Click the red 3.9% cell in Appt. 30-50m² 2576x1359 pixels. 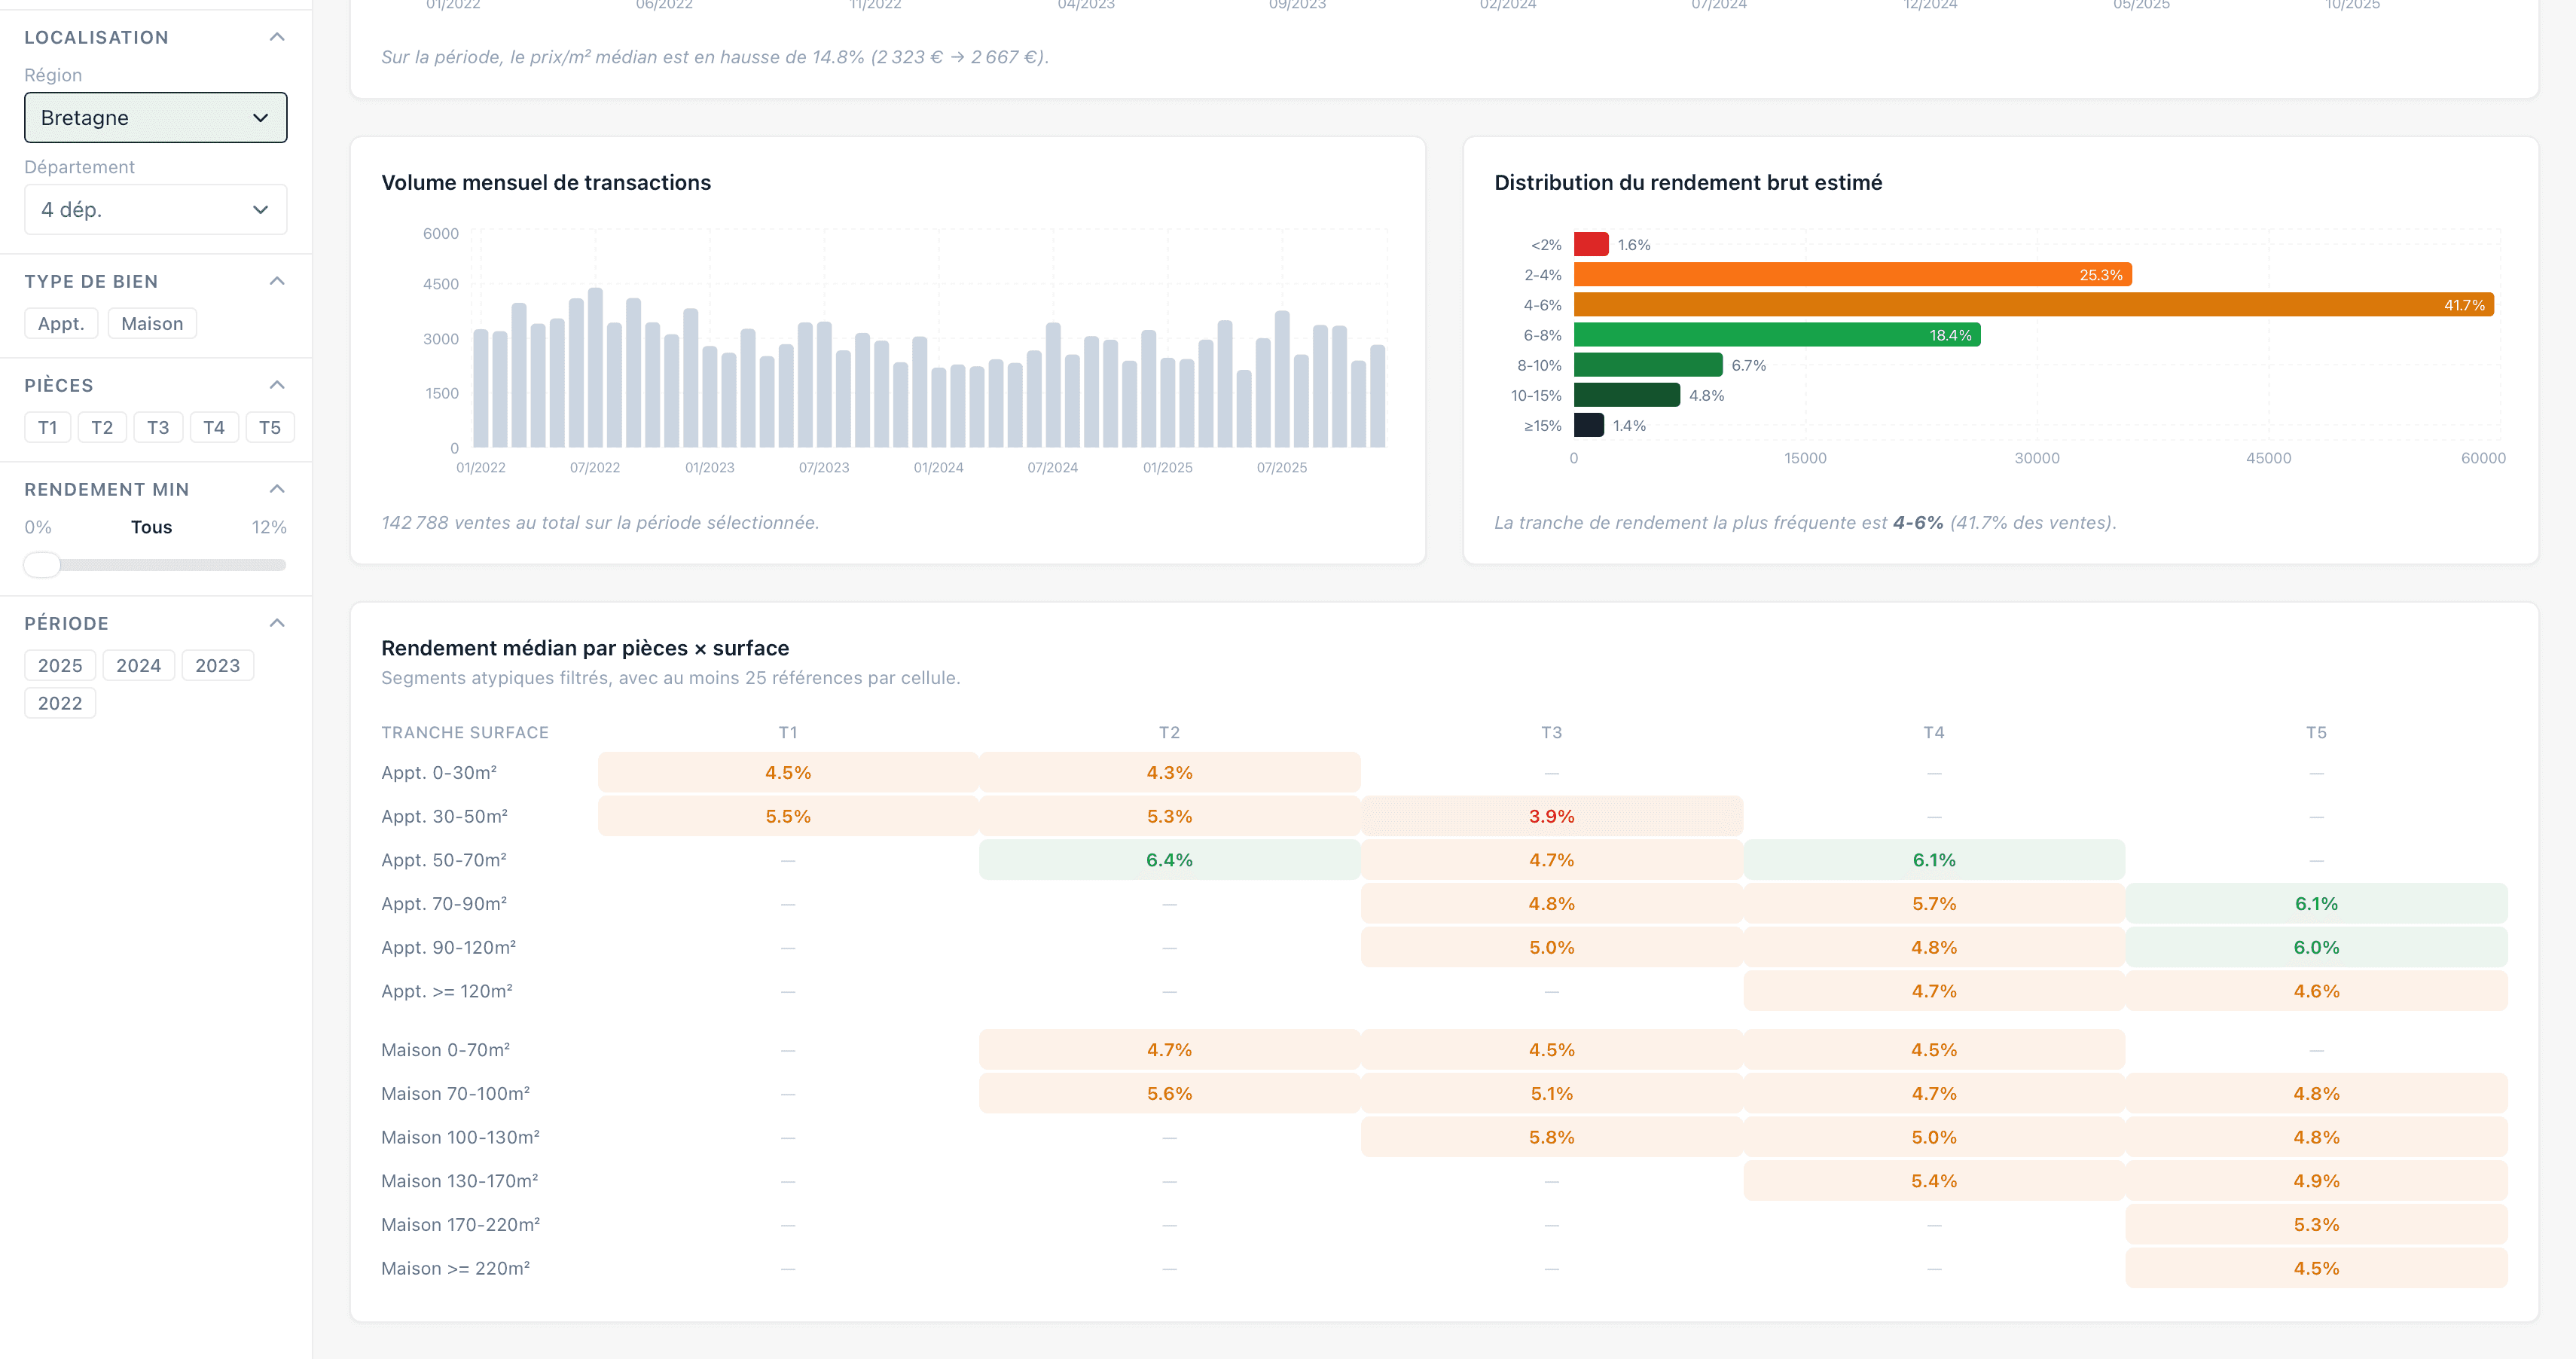pyautogui.click(x=1551, y=817)
